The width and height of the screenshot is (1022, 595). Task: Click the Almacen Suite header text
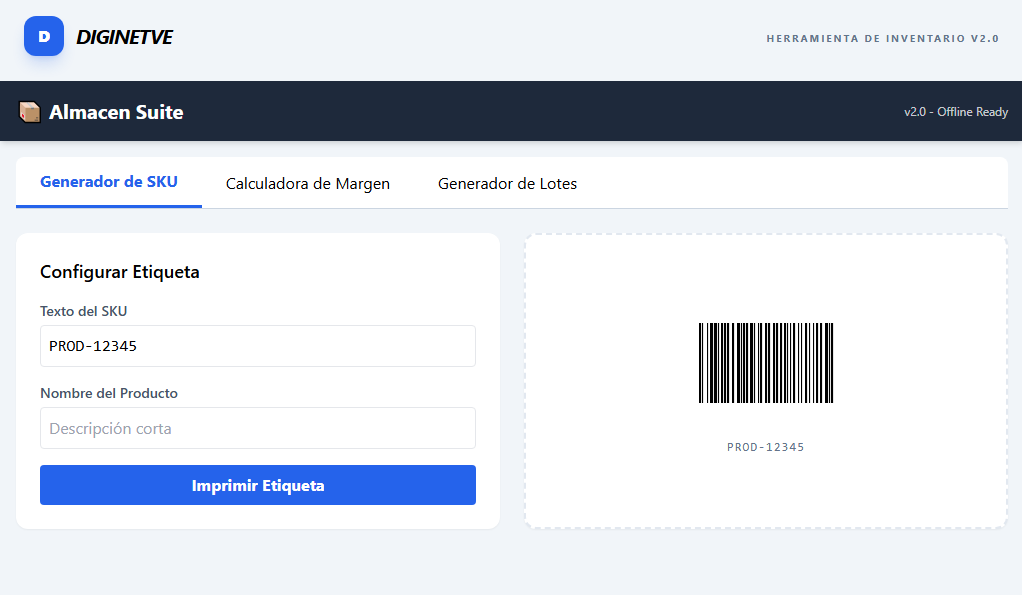coord(117,112)
